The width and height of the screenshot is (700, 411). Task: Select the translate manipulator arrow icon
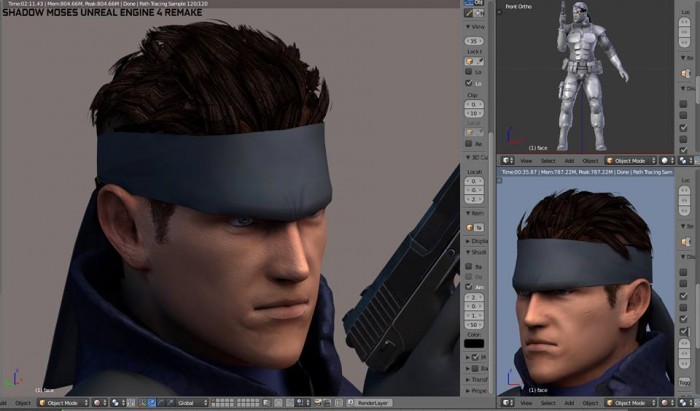[152, 403]
